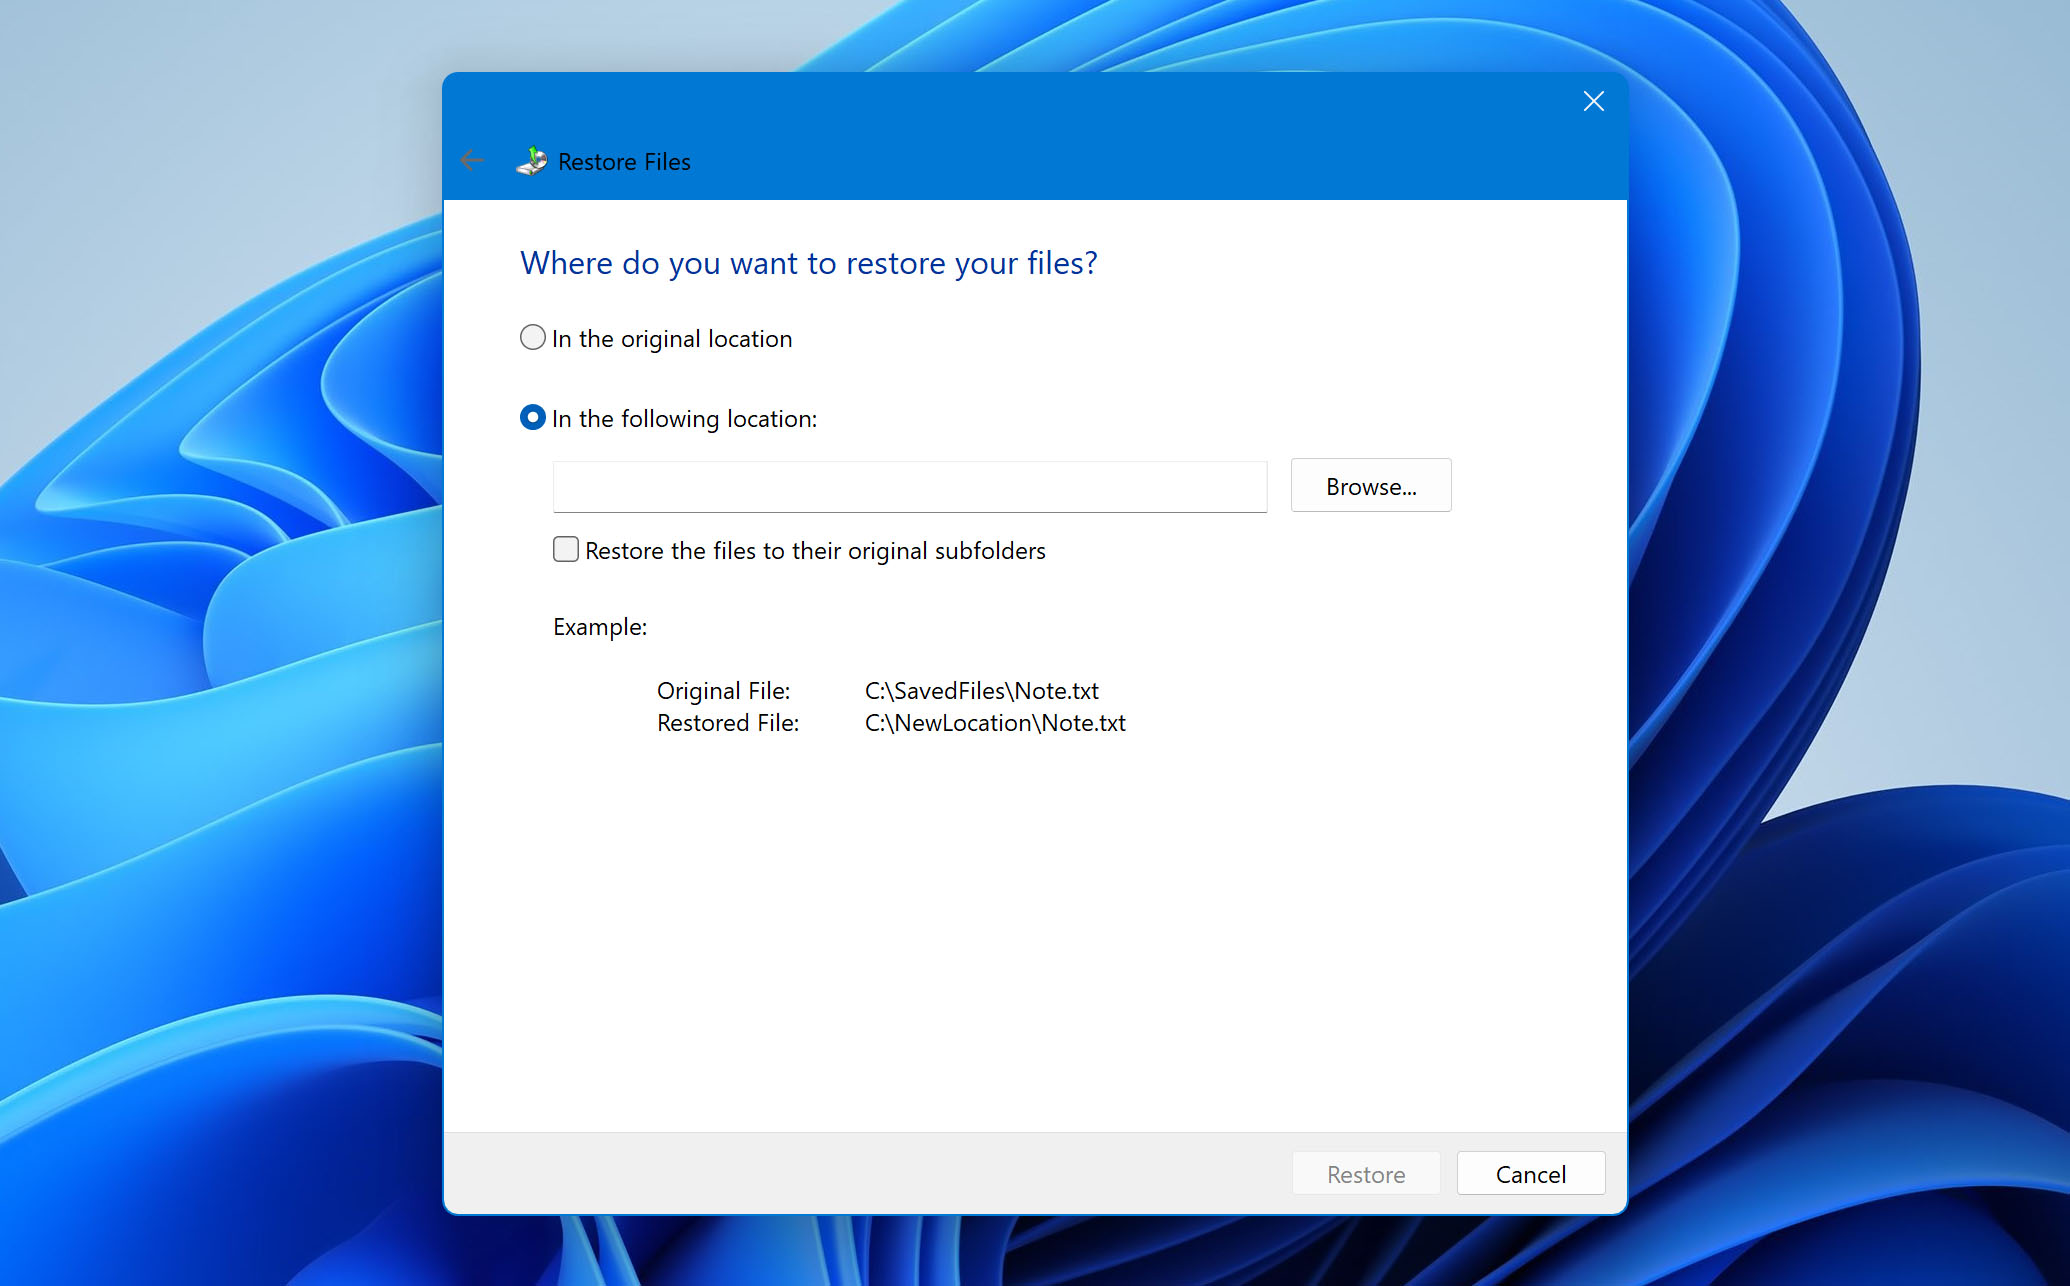Click the Cancel button
Viewport: 2070px width, 1286px height.
pyautogui.click(x=1532, y=1175)
